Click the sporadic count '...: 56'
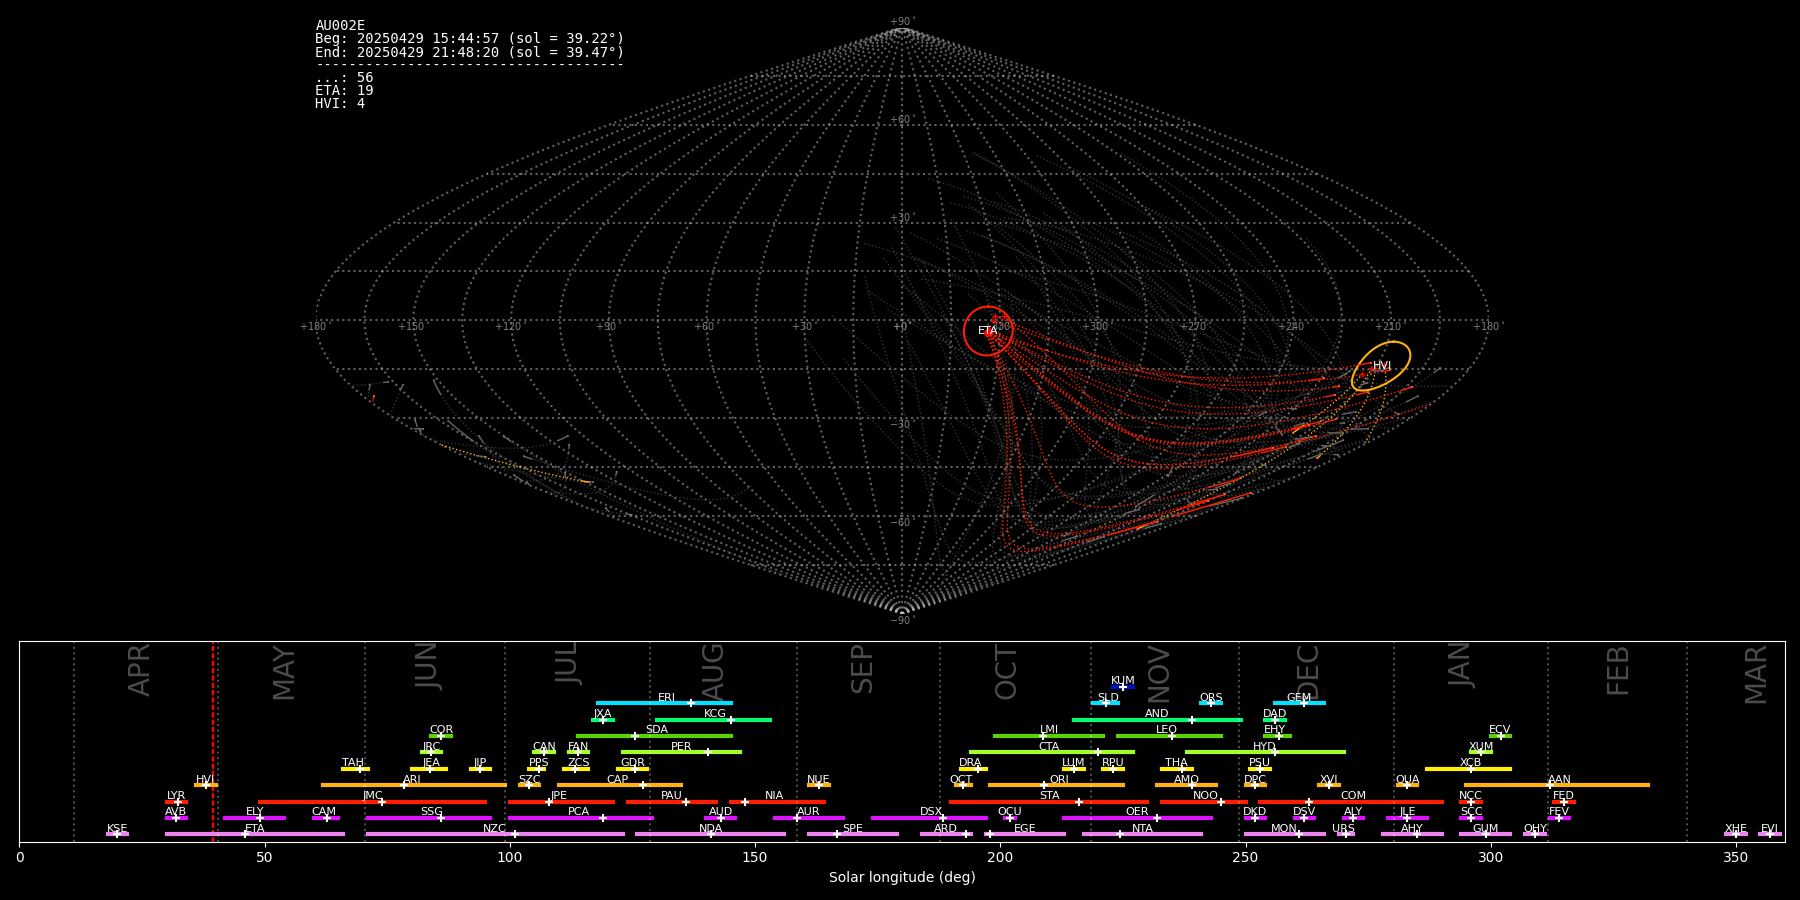Image resolution: width=1800 pixels, height=900 pixels. tap(344, 78)
